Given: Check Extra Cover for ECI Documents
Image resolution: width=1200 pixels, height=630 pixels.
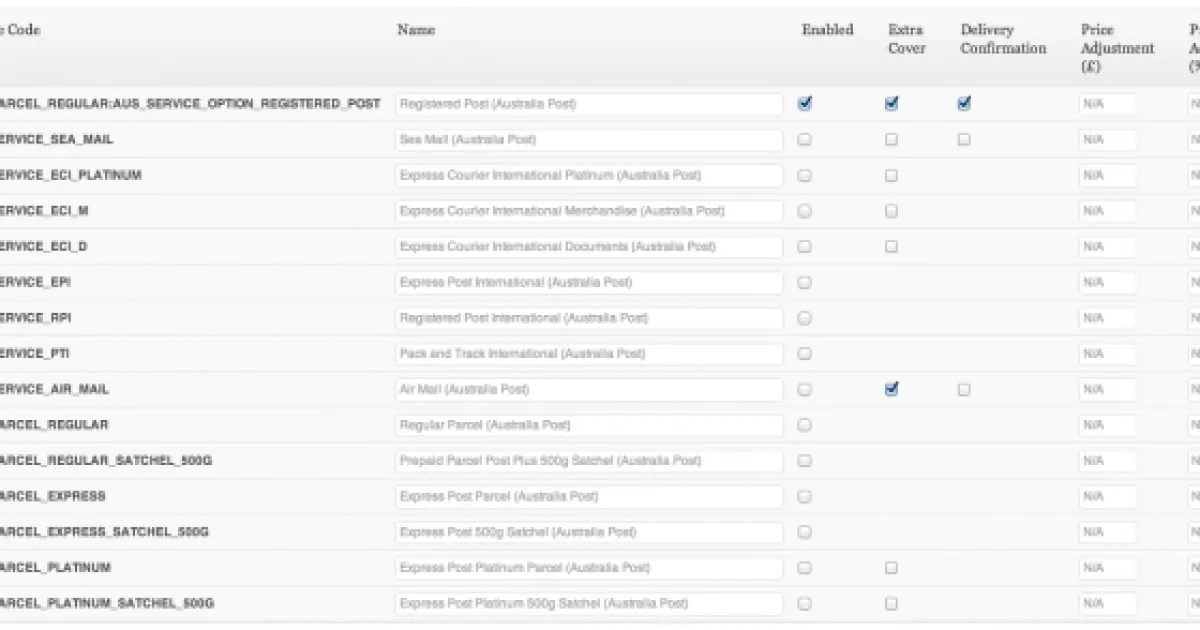Looking at the screenshot, I should pos(892,247).
